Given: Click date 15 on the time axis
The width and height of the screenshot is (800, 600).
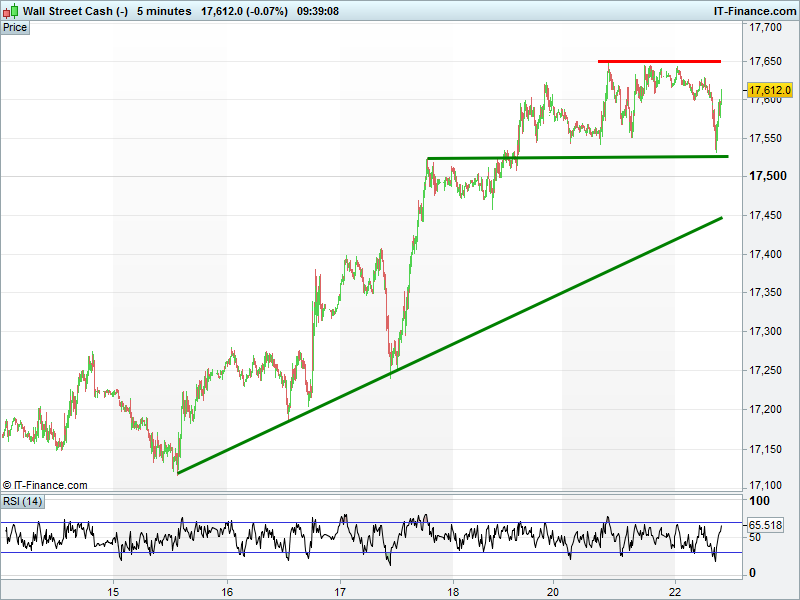Looking at the screenshot, I should coord(113,592).
